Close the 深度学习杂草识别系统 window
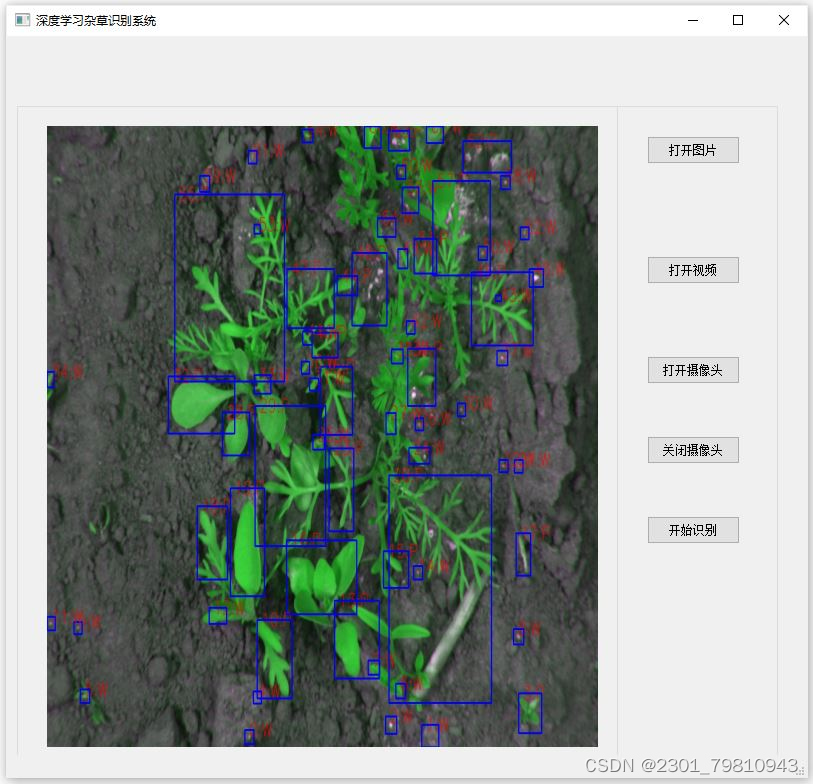Viewport: 813px width, 784px height. click(783, 20)
